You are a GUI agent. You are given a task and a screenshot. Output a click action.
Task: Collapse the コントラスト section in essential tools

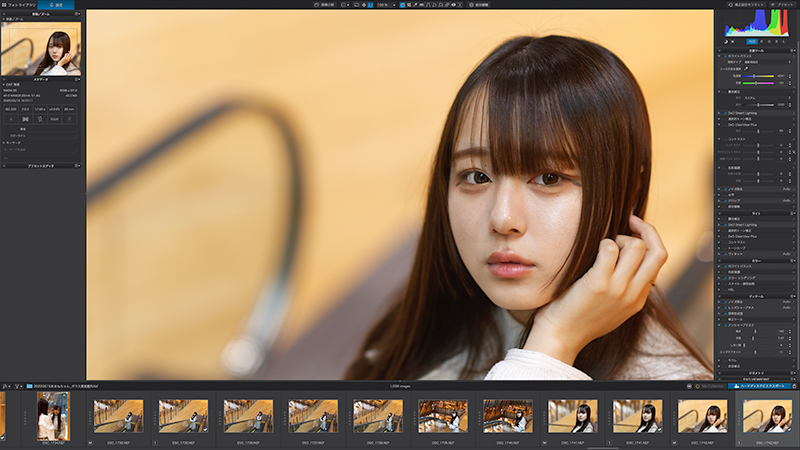pyautogui.click(x=719, y=139)
